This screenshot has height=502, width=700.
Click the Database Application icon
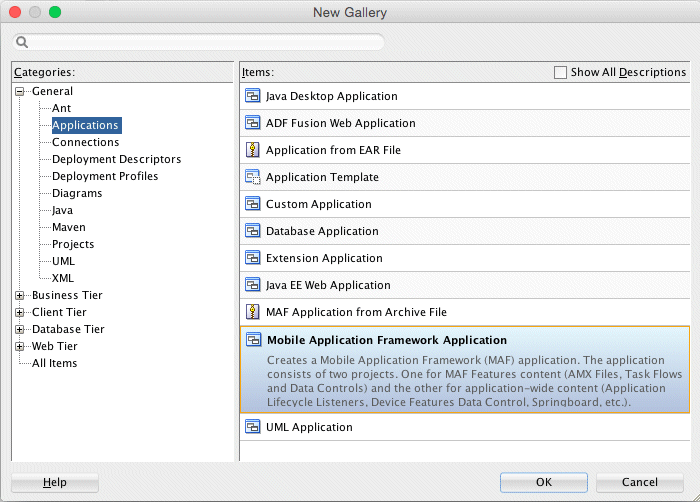tap(253, 232)
